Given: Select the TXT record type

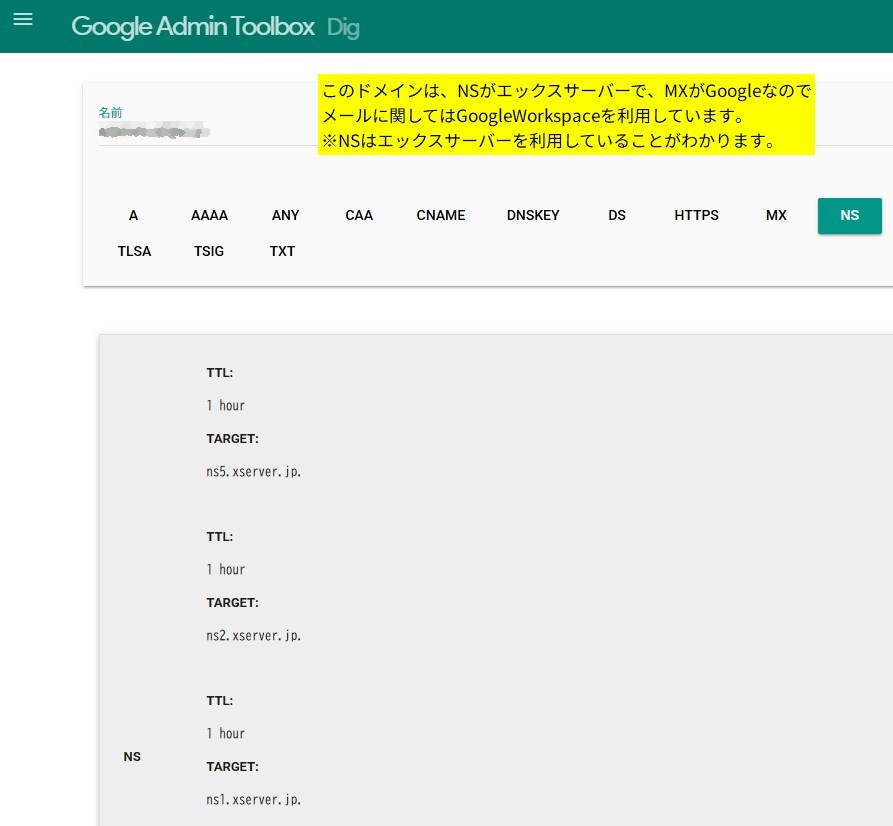Looking at the screenshot, I should pyautogui.click(x=282, y=251).
